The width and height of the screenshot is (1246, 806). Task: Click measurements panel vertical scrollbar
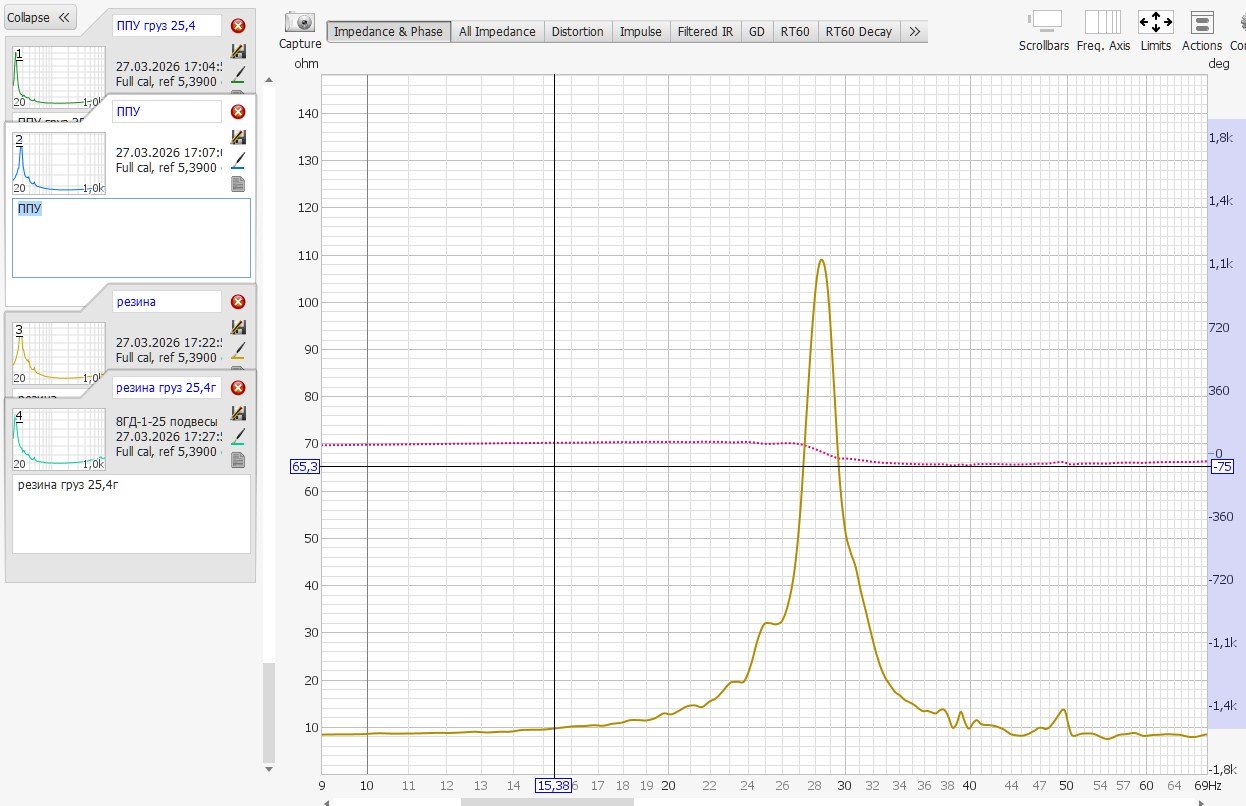pyautogui.click(x=267, y=711)
